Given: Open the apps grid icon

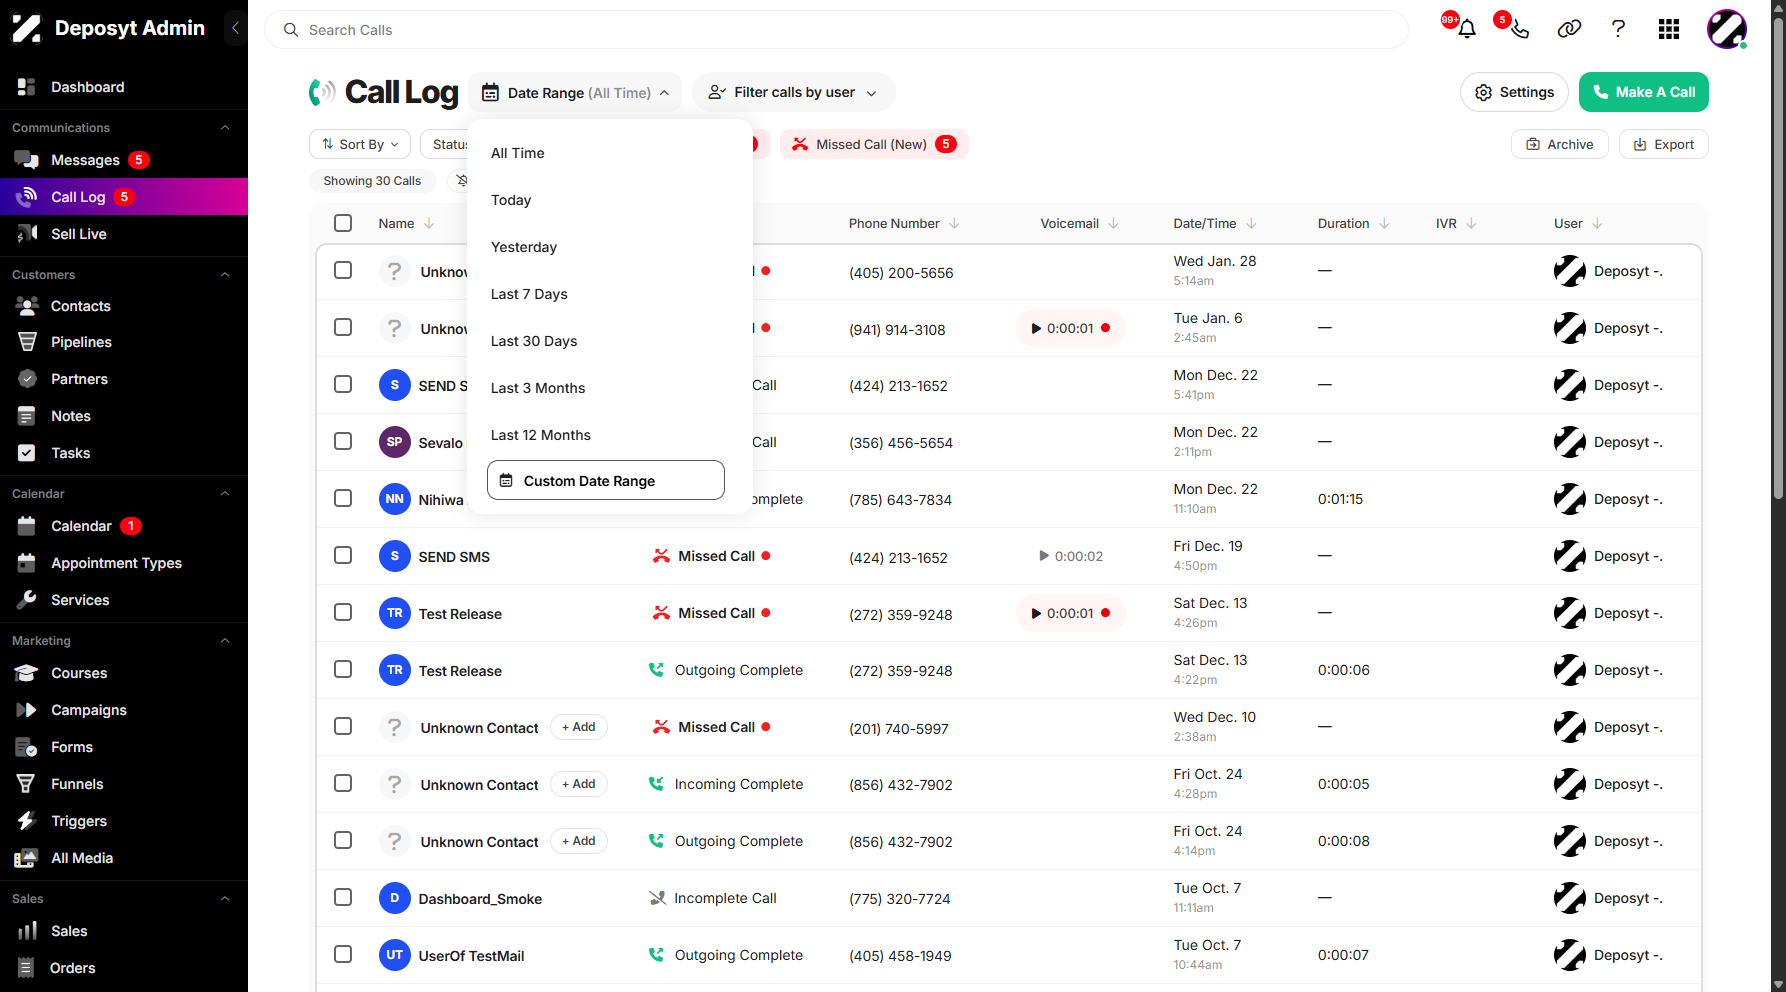Looking at the screenshot, I should tap(1668, 29).
